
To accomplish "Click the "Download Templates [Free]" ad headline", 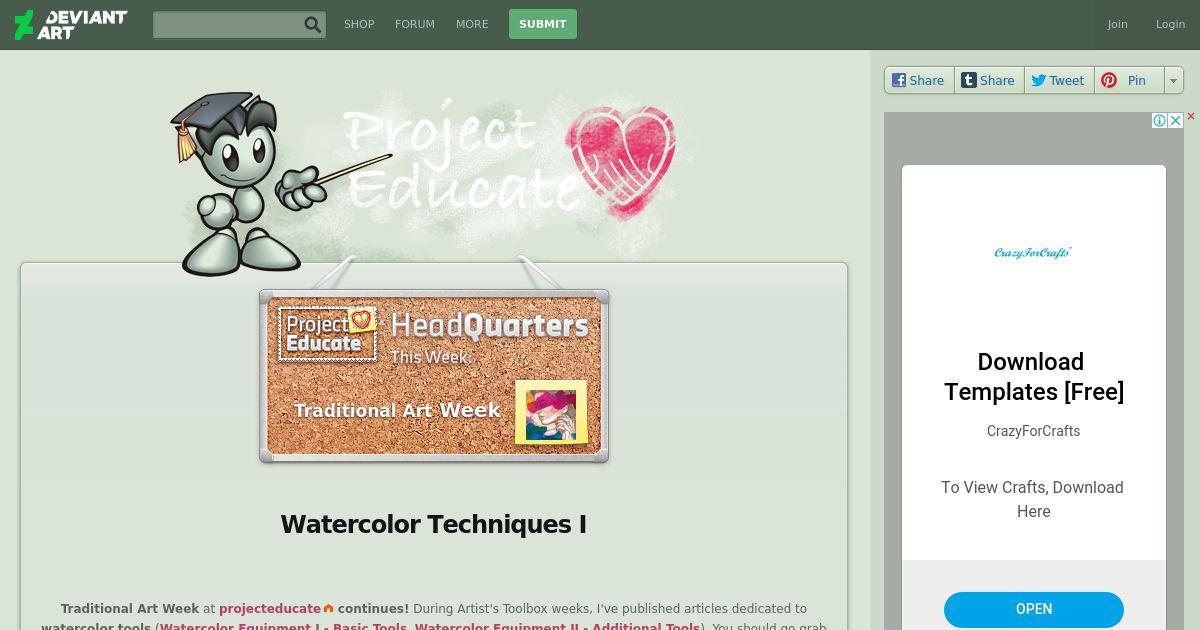I will [x=1033, y=376].
